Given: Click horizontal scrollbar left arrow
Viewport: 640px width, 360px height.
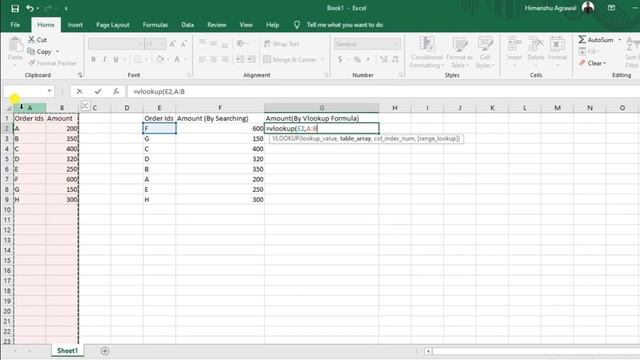Looking at the screenshot, I should [428, 351].
